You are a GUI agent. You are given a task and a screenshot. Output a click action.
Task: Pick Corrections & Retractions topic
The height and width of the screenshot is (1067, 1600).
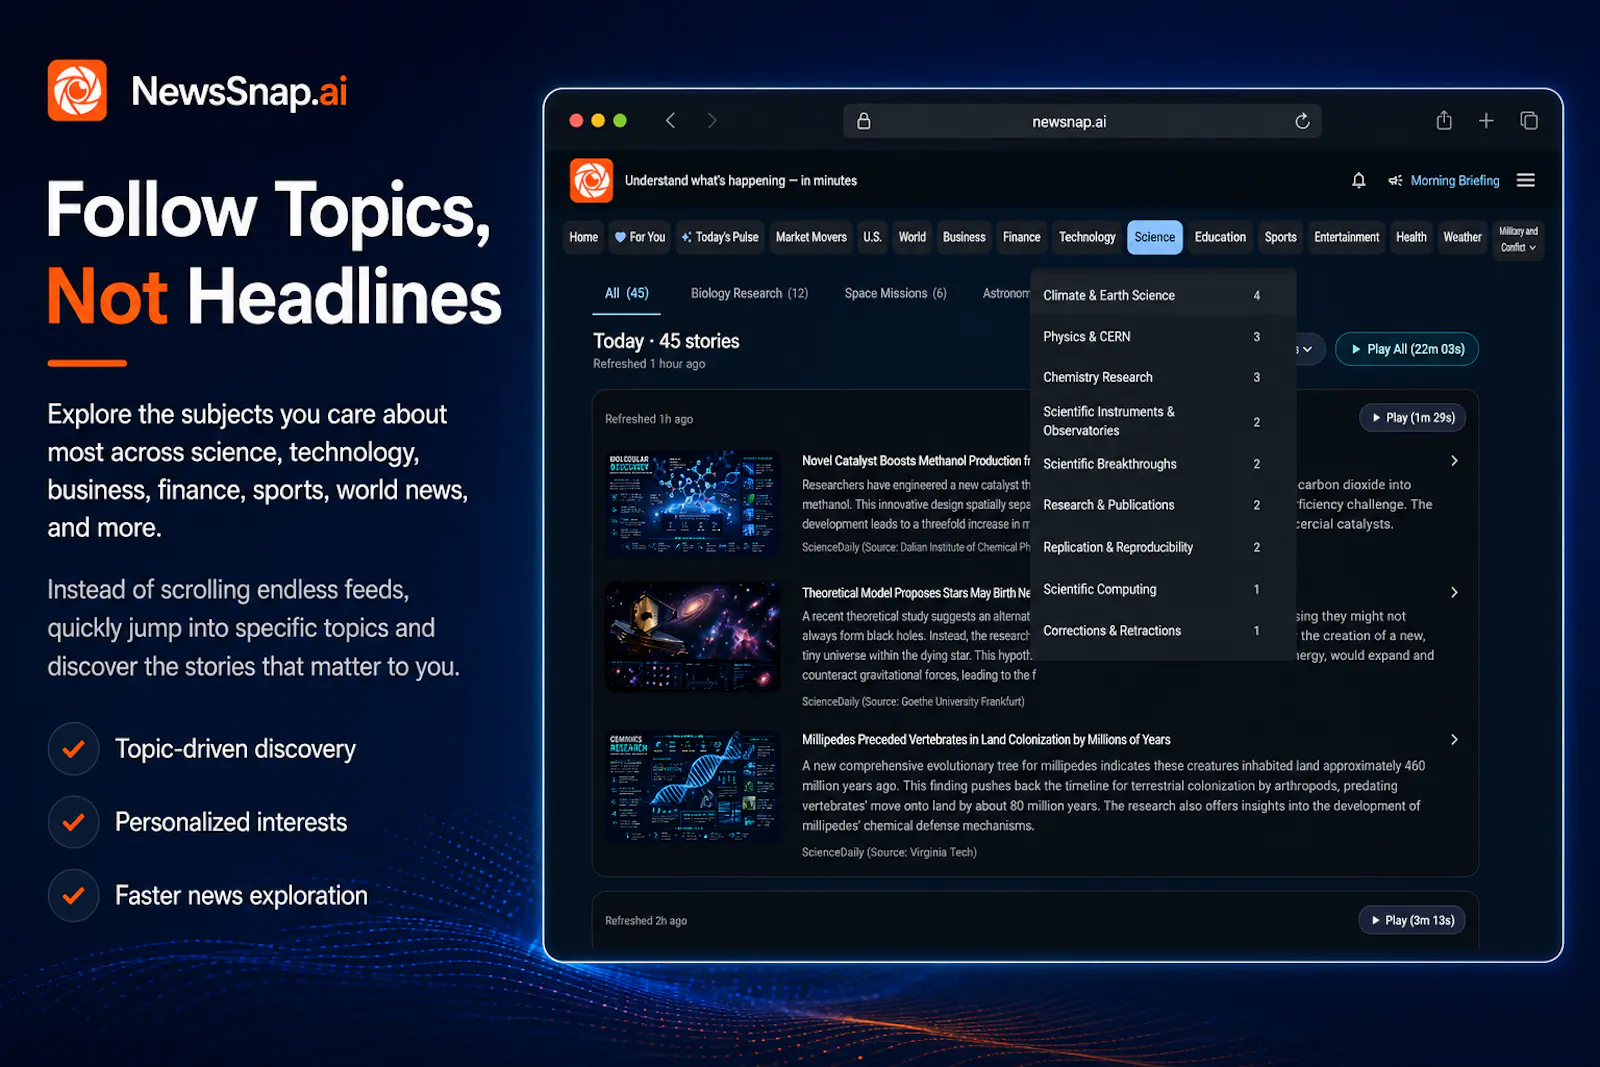click(1163, 631)
